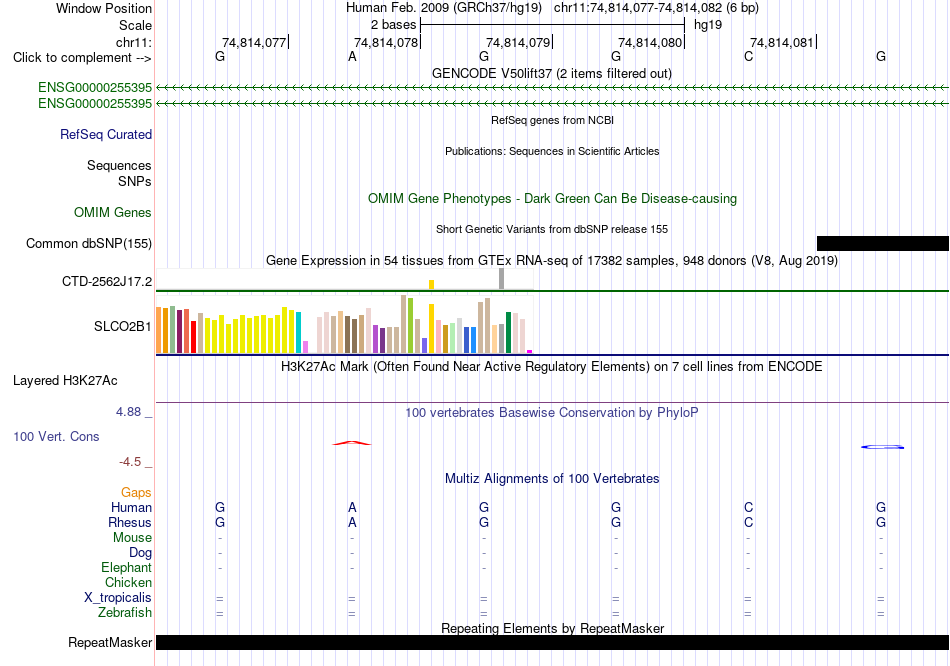Click position label 74,814,078
The image size is (950, 666).
click(386, 42)
